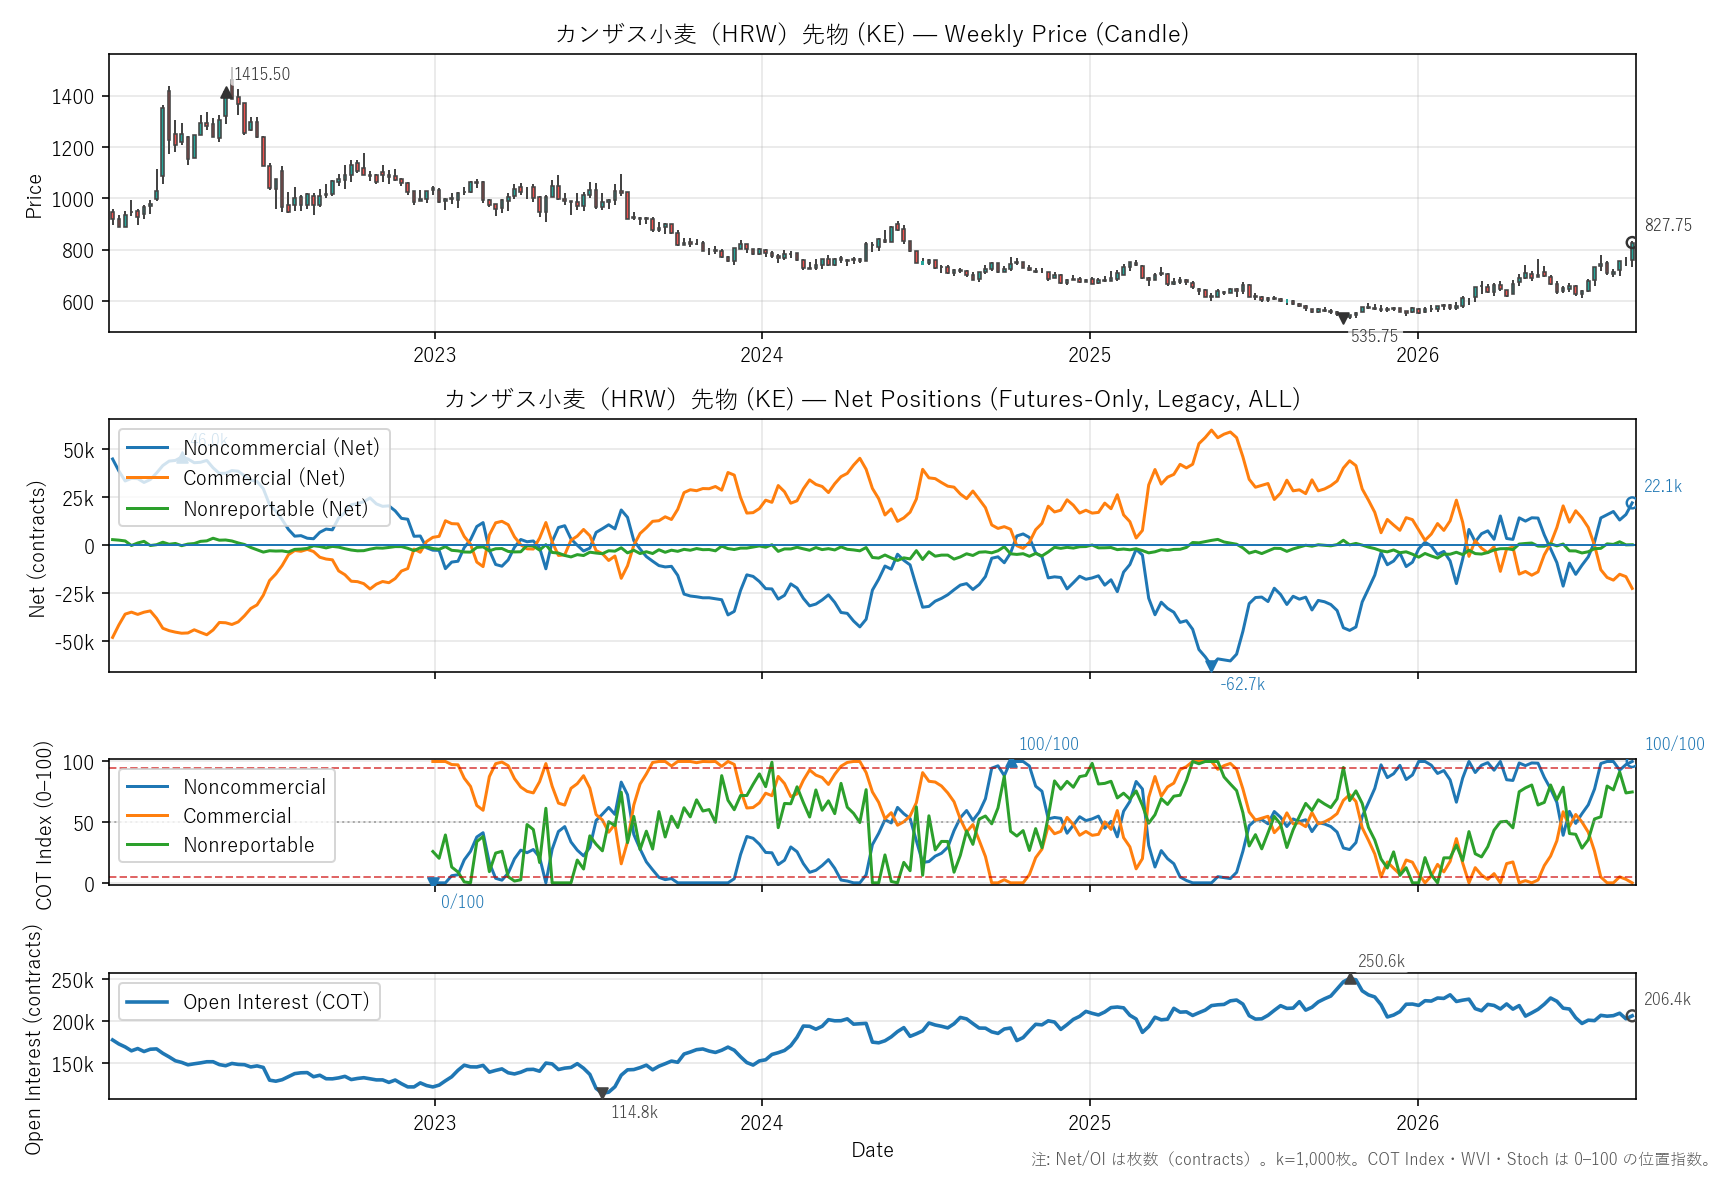Click the triangle marker at open interest peak
Viewport: 1728px width, 1180px height.
tap(1350, 979)
